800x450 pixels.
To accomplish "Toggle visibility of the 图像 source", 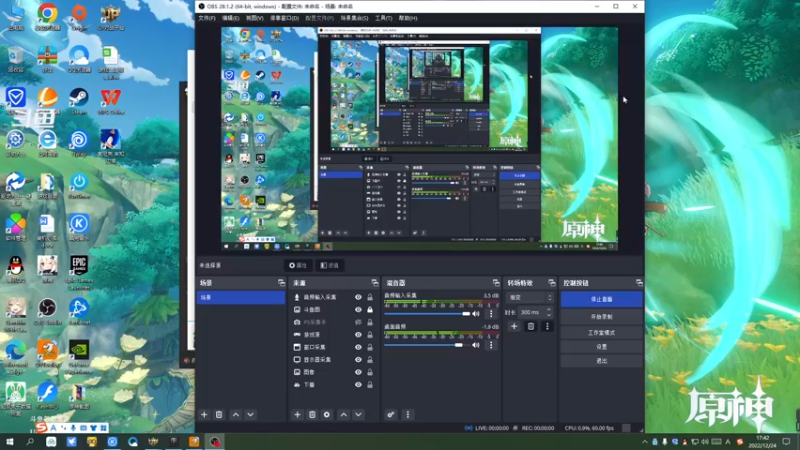I will click(358, 372).
